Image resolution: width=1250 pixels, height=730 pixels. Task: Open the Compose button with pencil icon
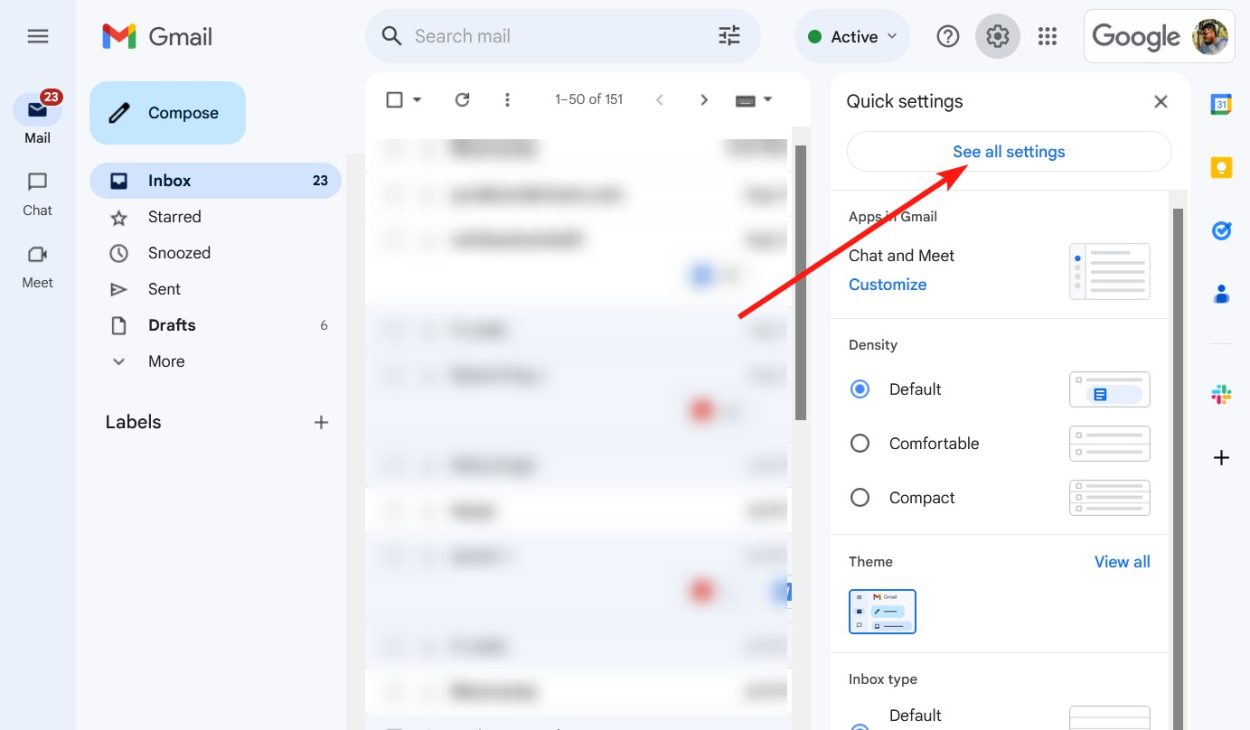[167, 113]
